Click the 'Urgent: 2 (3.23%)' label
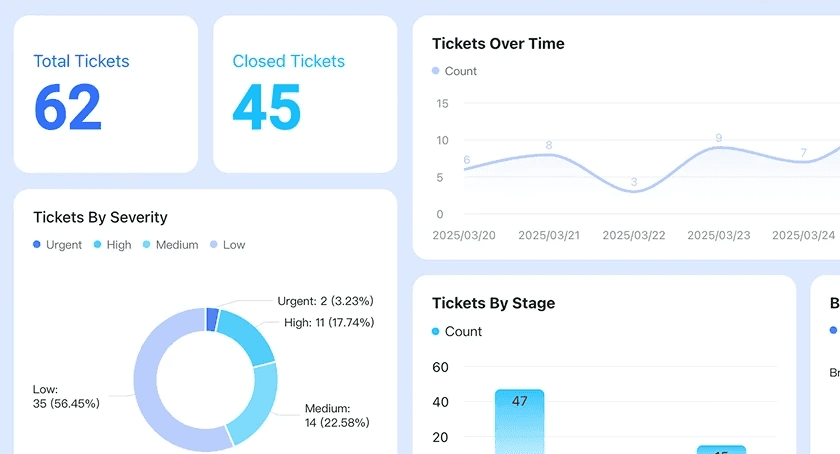The width and height of the screenshot is (840, 454). point(325,301)
